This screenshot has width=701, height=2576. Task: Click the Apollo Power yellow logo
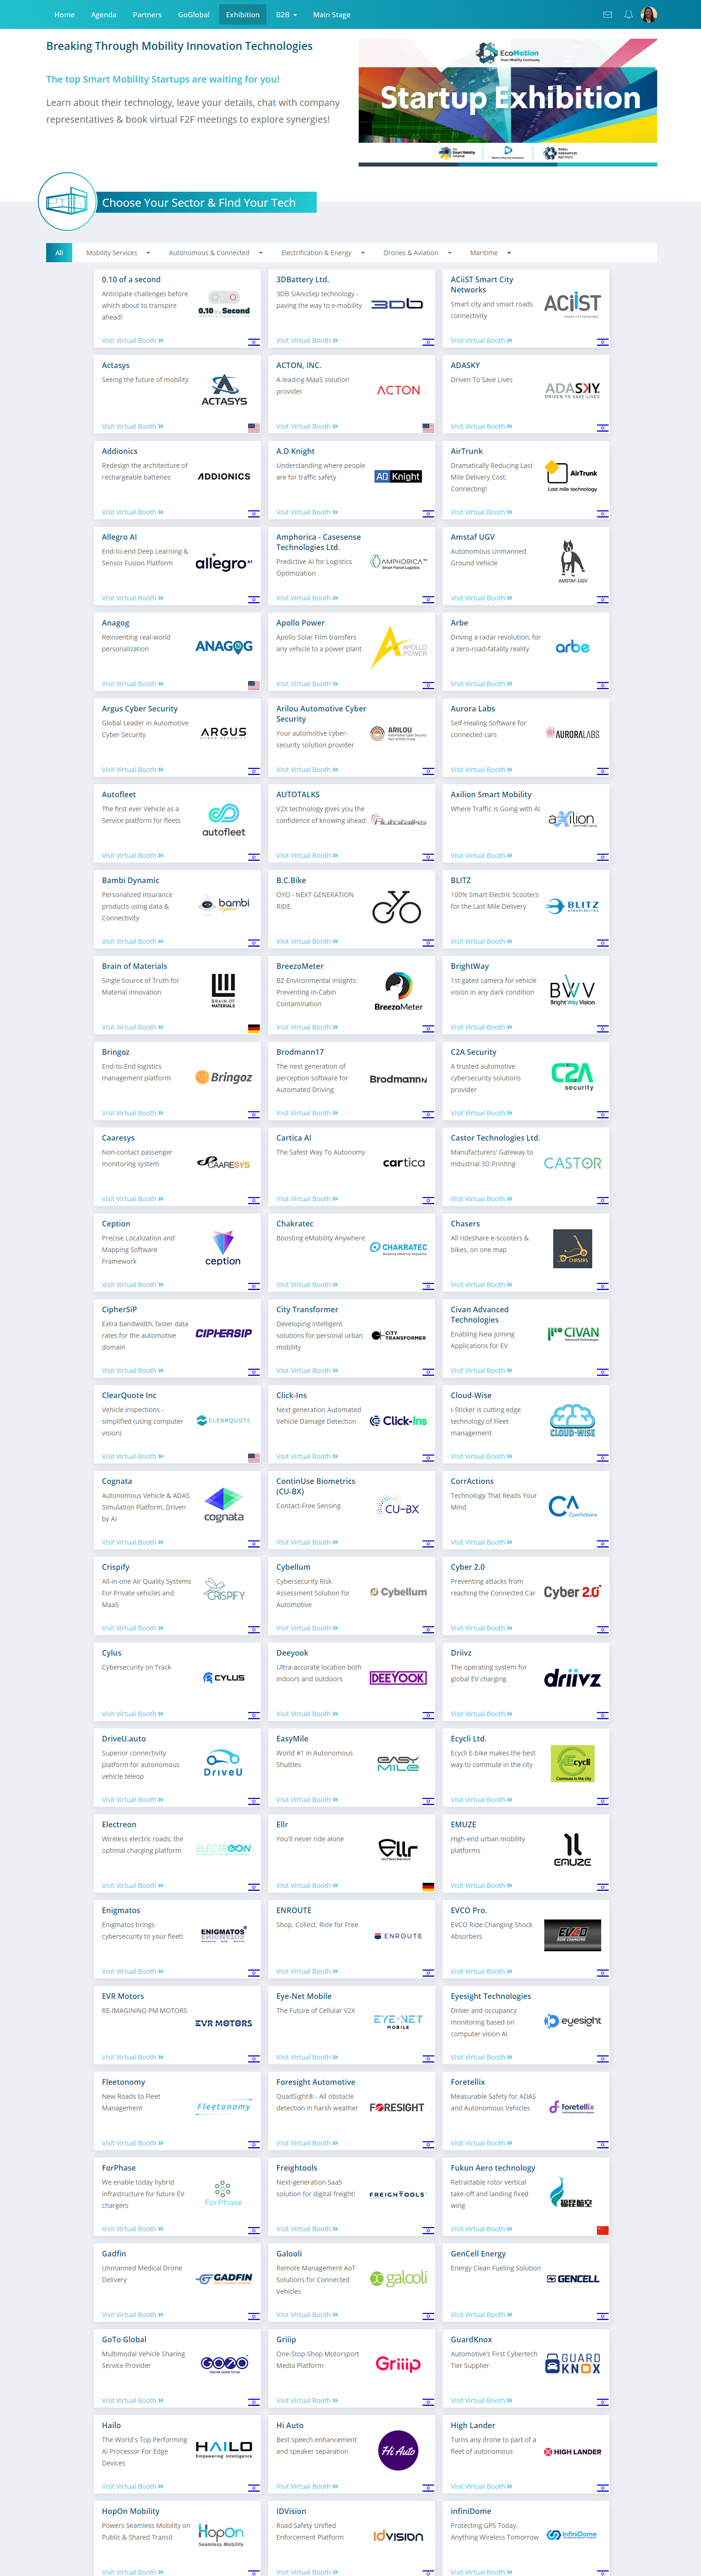pos(398,647)
